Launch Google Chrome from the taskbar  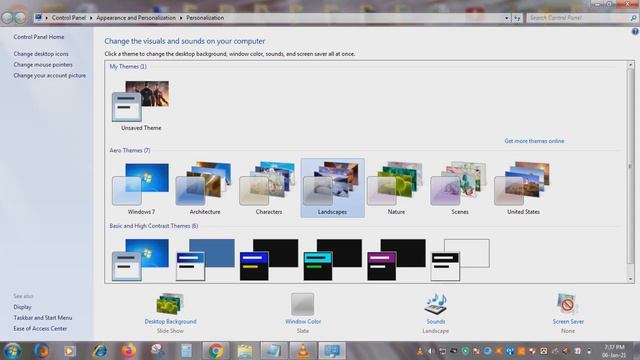click(x=216, y=351)
